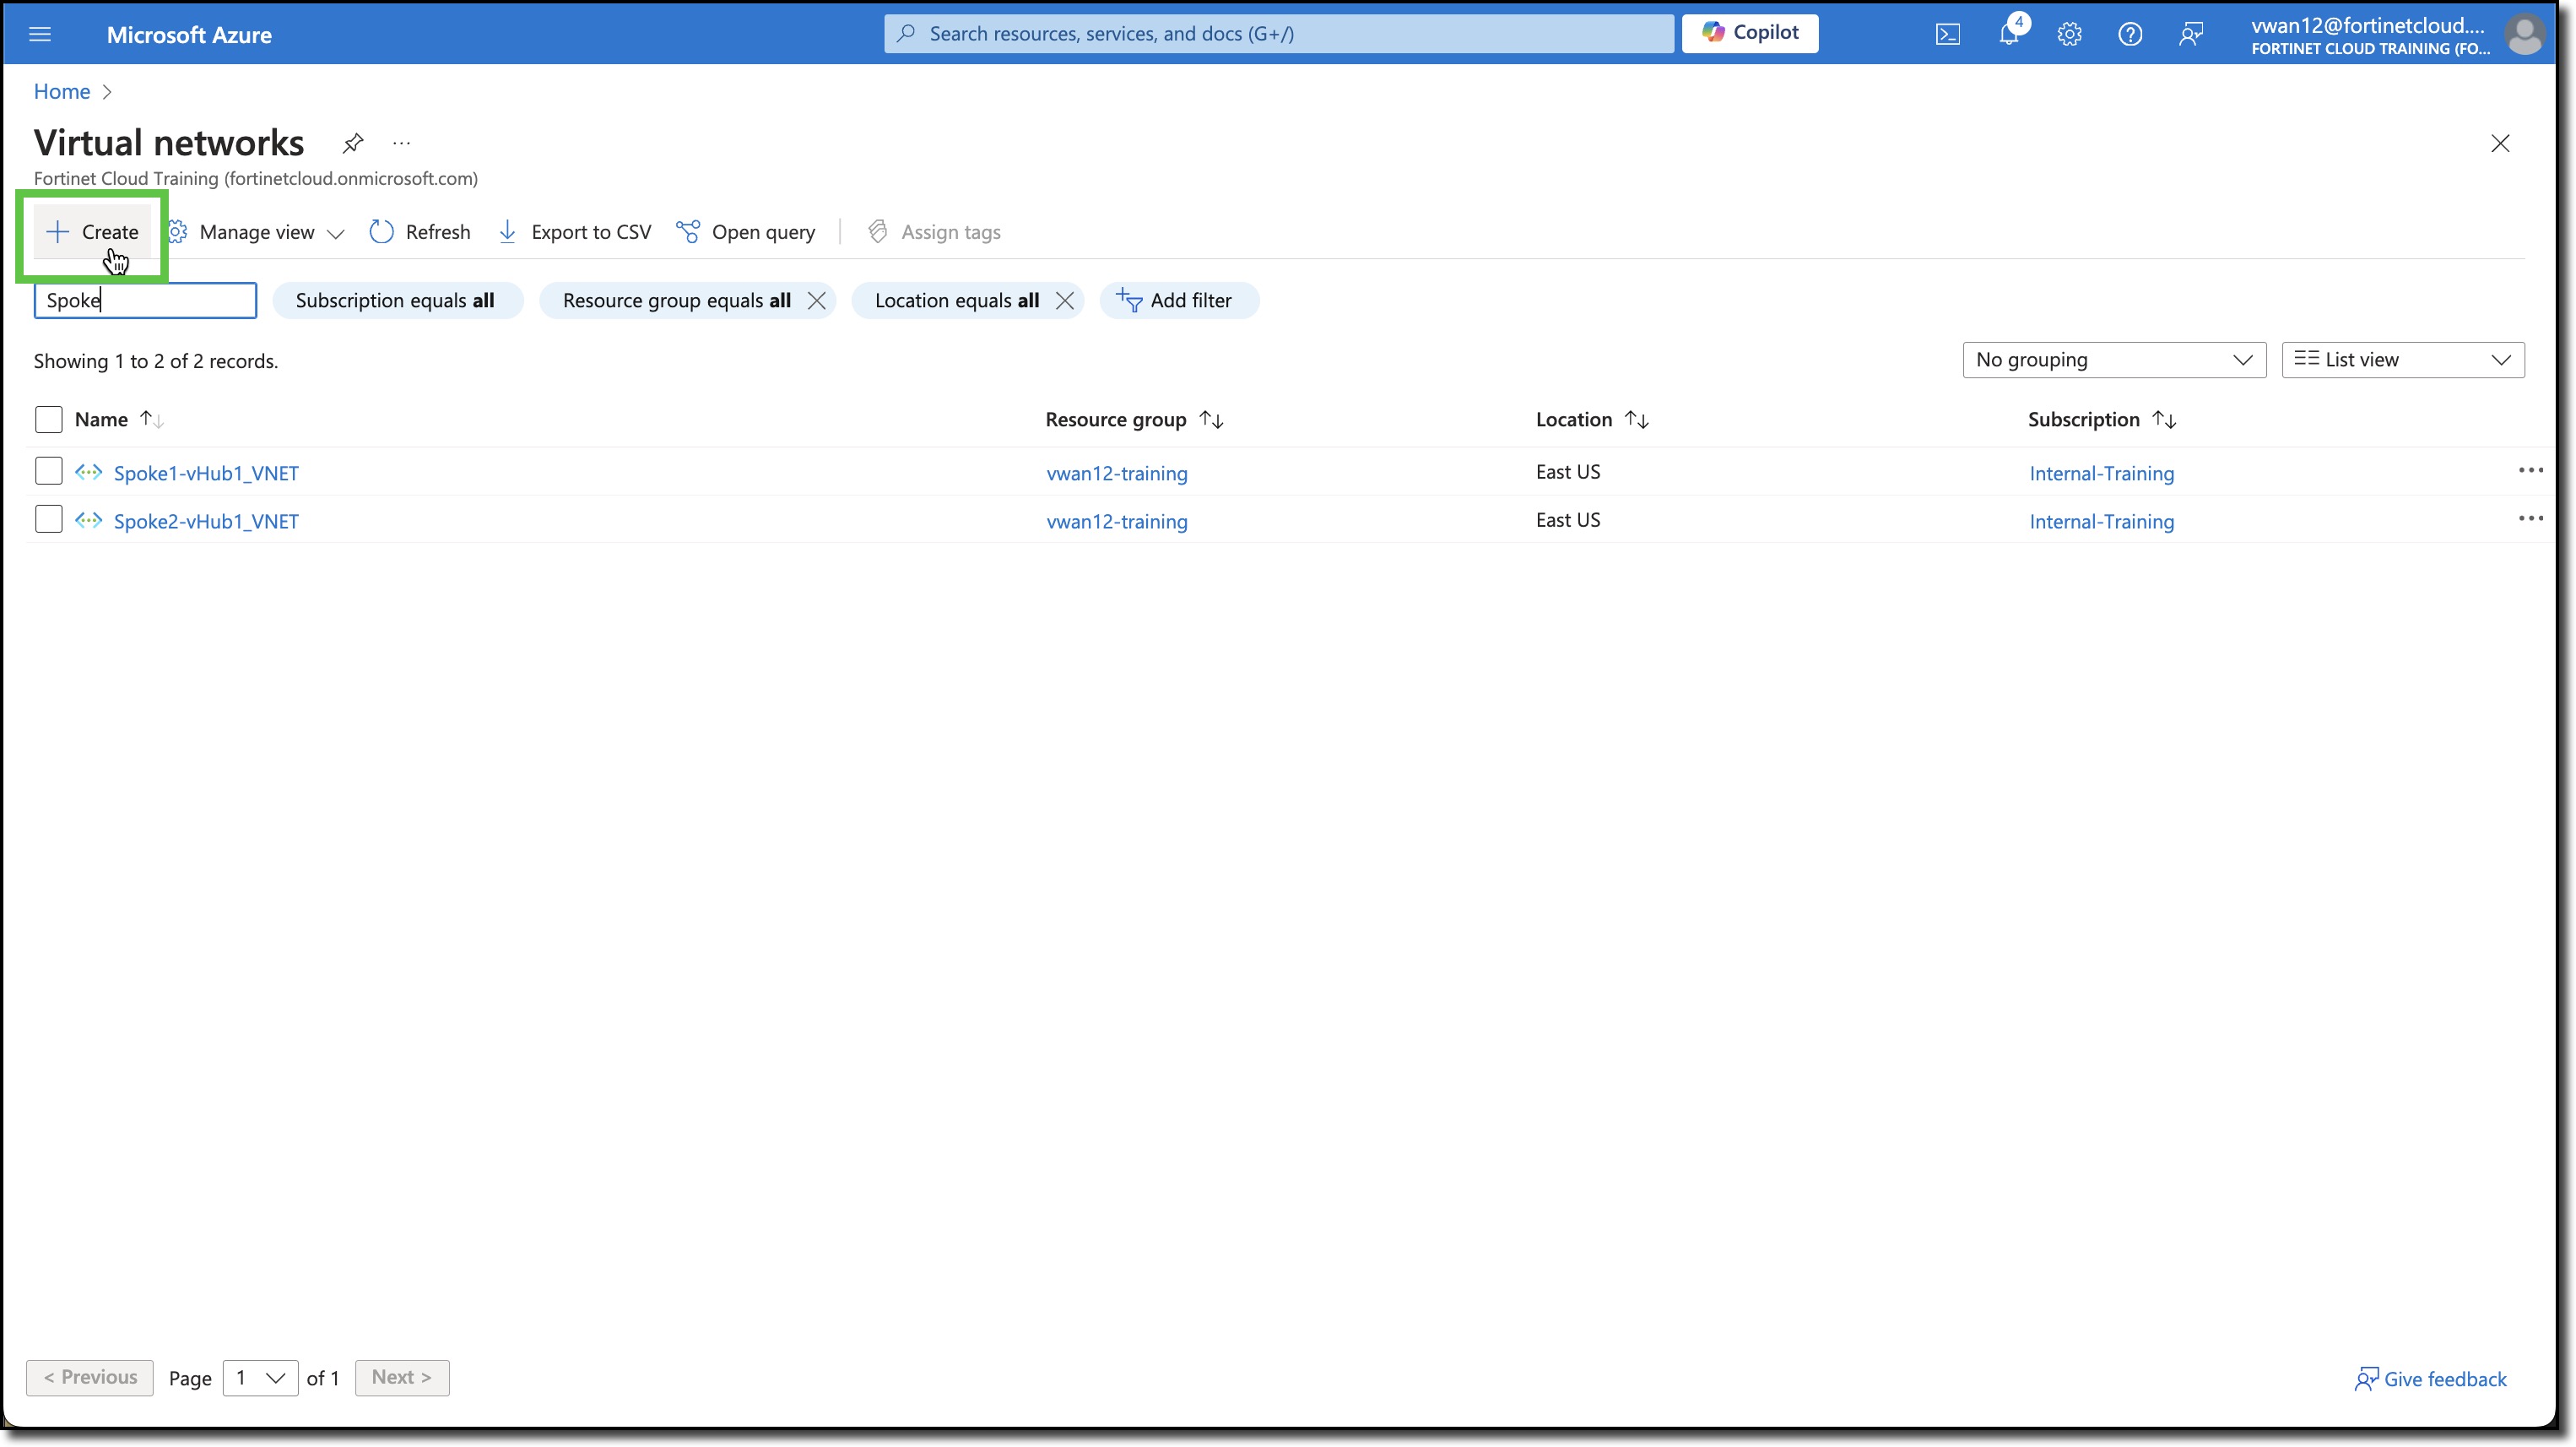Sort by the Location column
Image resolution: width=2576 pixels, height=1447 pixels.
(1592, 419)
